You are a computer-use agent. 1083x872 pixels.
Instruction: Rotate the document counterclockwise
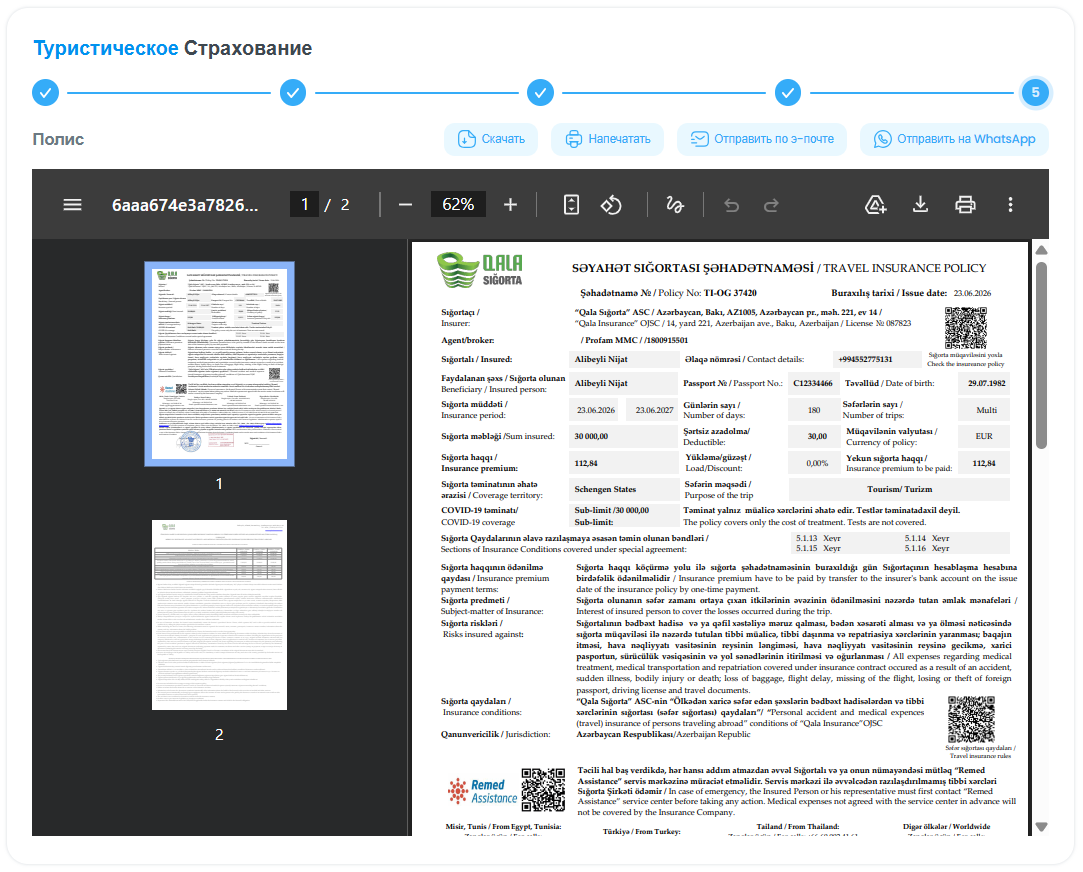pyautogui.click(x=611, y=205)
